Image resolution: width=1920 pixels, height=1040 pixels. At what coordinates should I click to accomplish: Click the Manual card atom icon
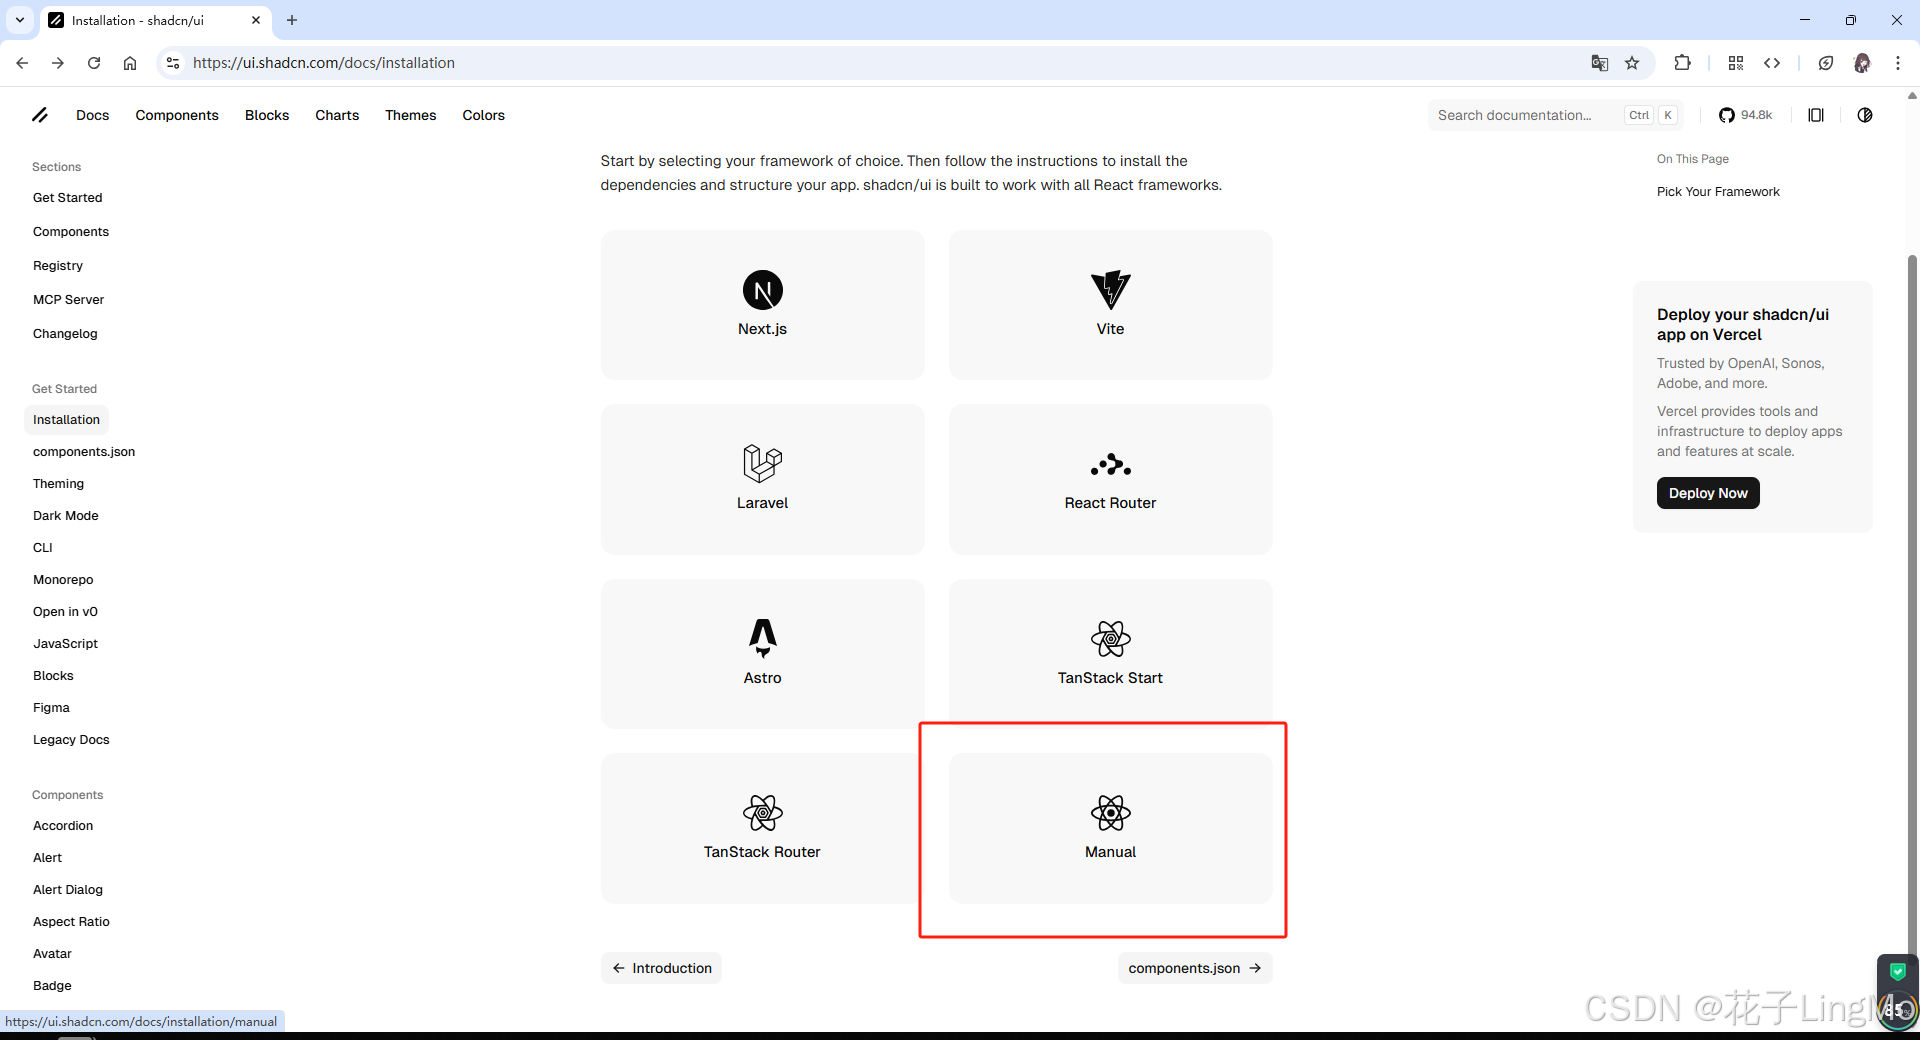(1110, 813)
